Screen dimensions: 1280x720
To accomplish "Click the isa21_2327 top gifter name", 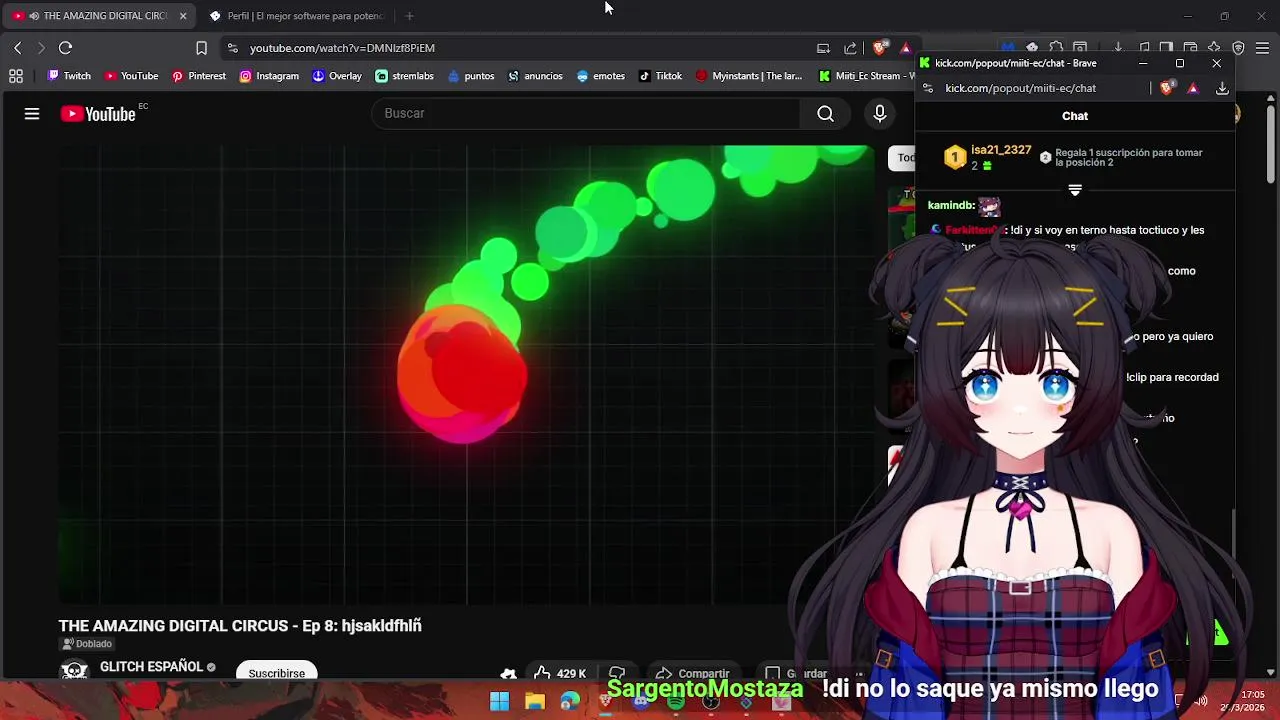I will (x=1001, y=150).
